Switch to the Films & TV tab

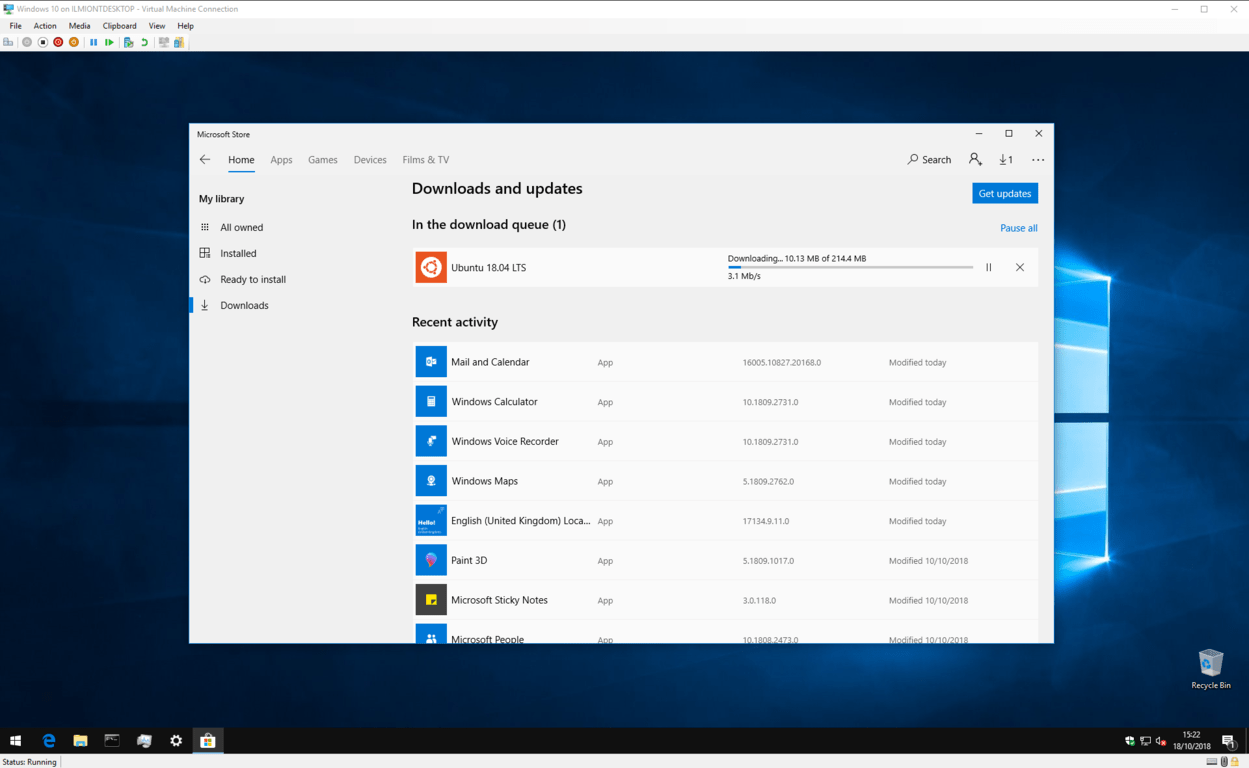pyautogui.click(x=426, y=160)
